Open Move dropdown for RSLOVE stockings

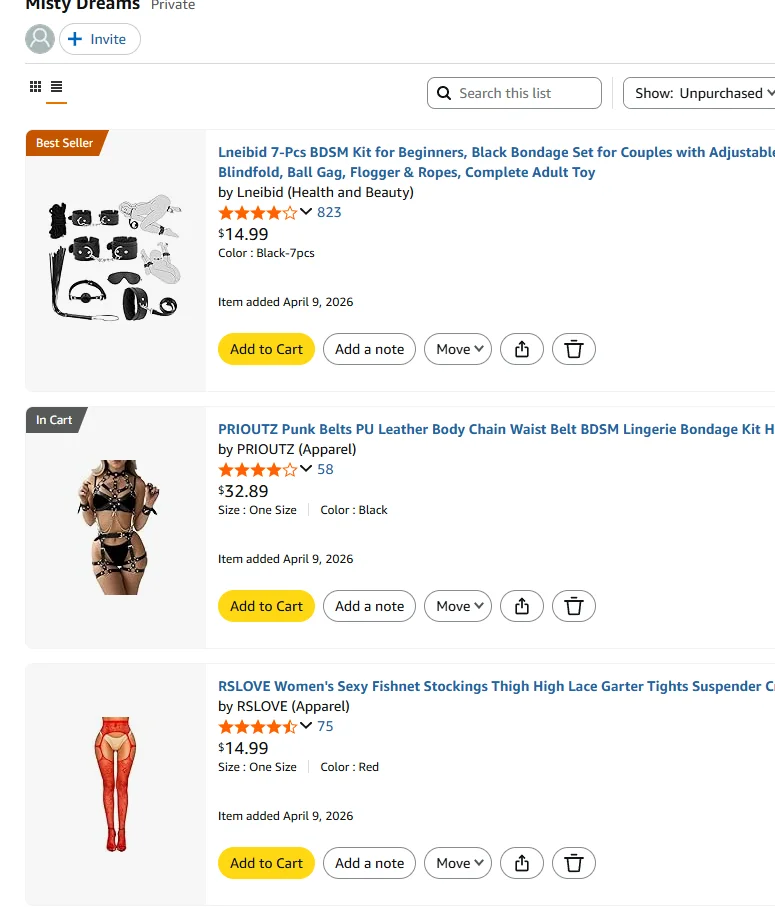[458, 863]
